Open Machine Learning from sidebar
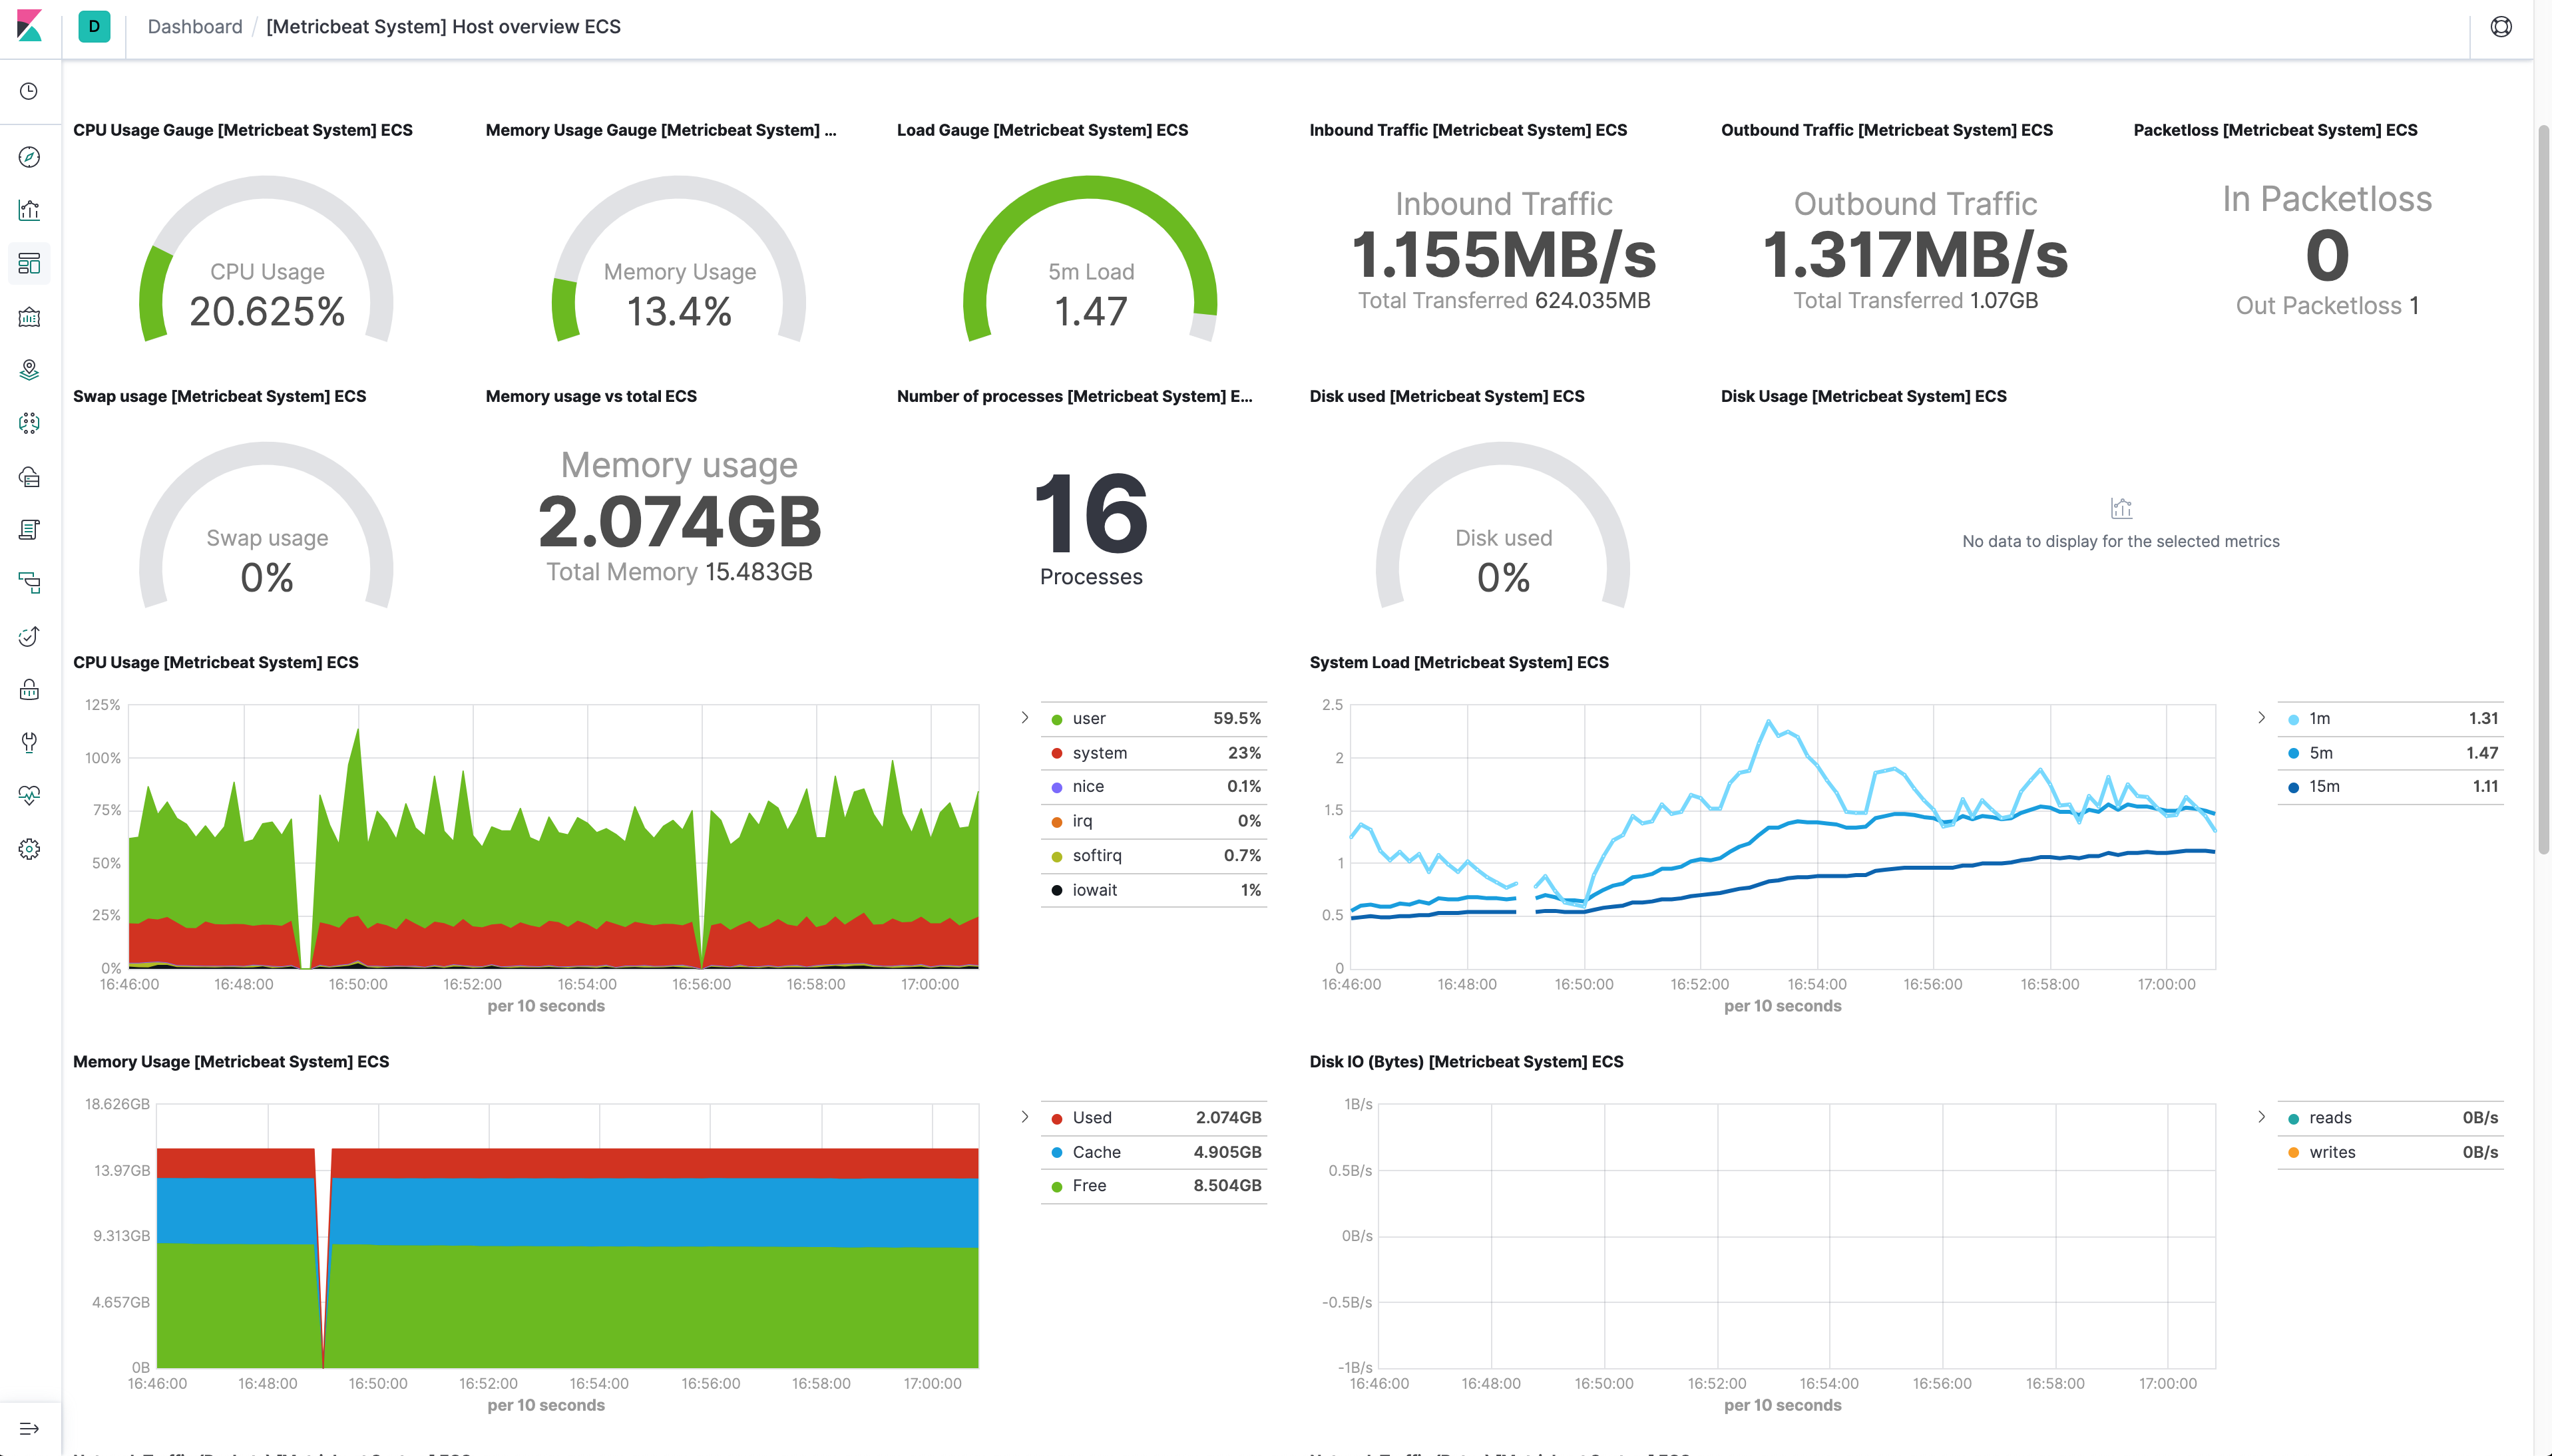 point(29,423)
